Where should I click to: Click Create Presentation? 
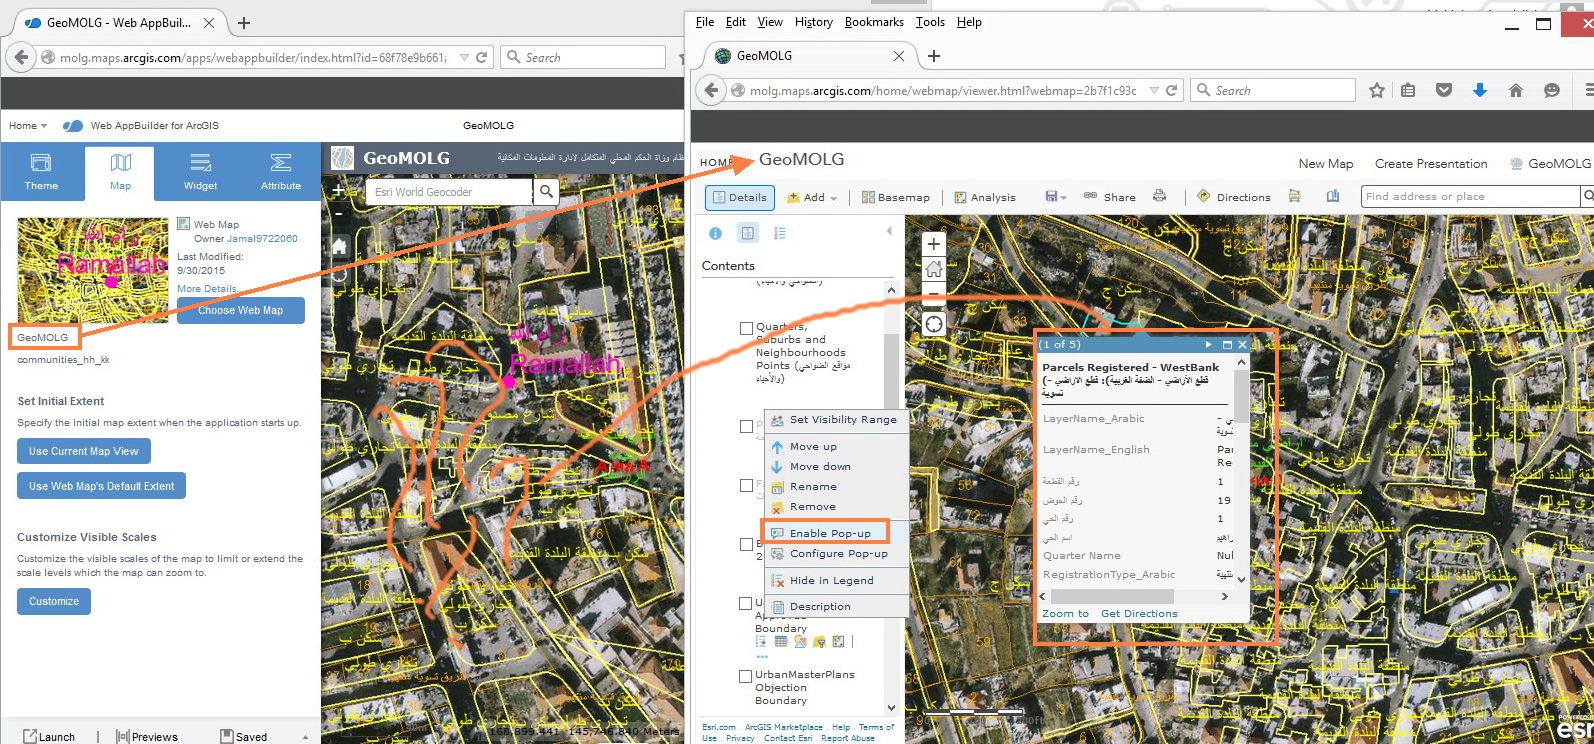click(x=1431, y=164)
